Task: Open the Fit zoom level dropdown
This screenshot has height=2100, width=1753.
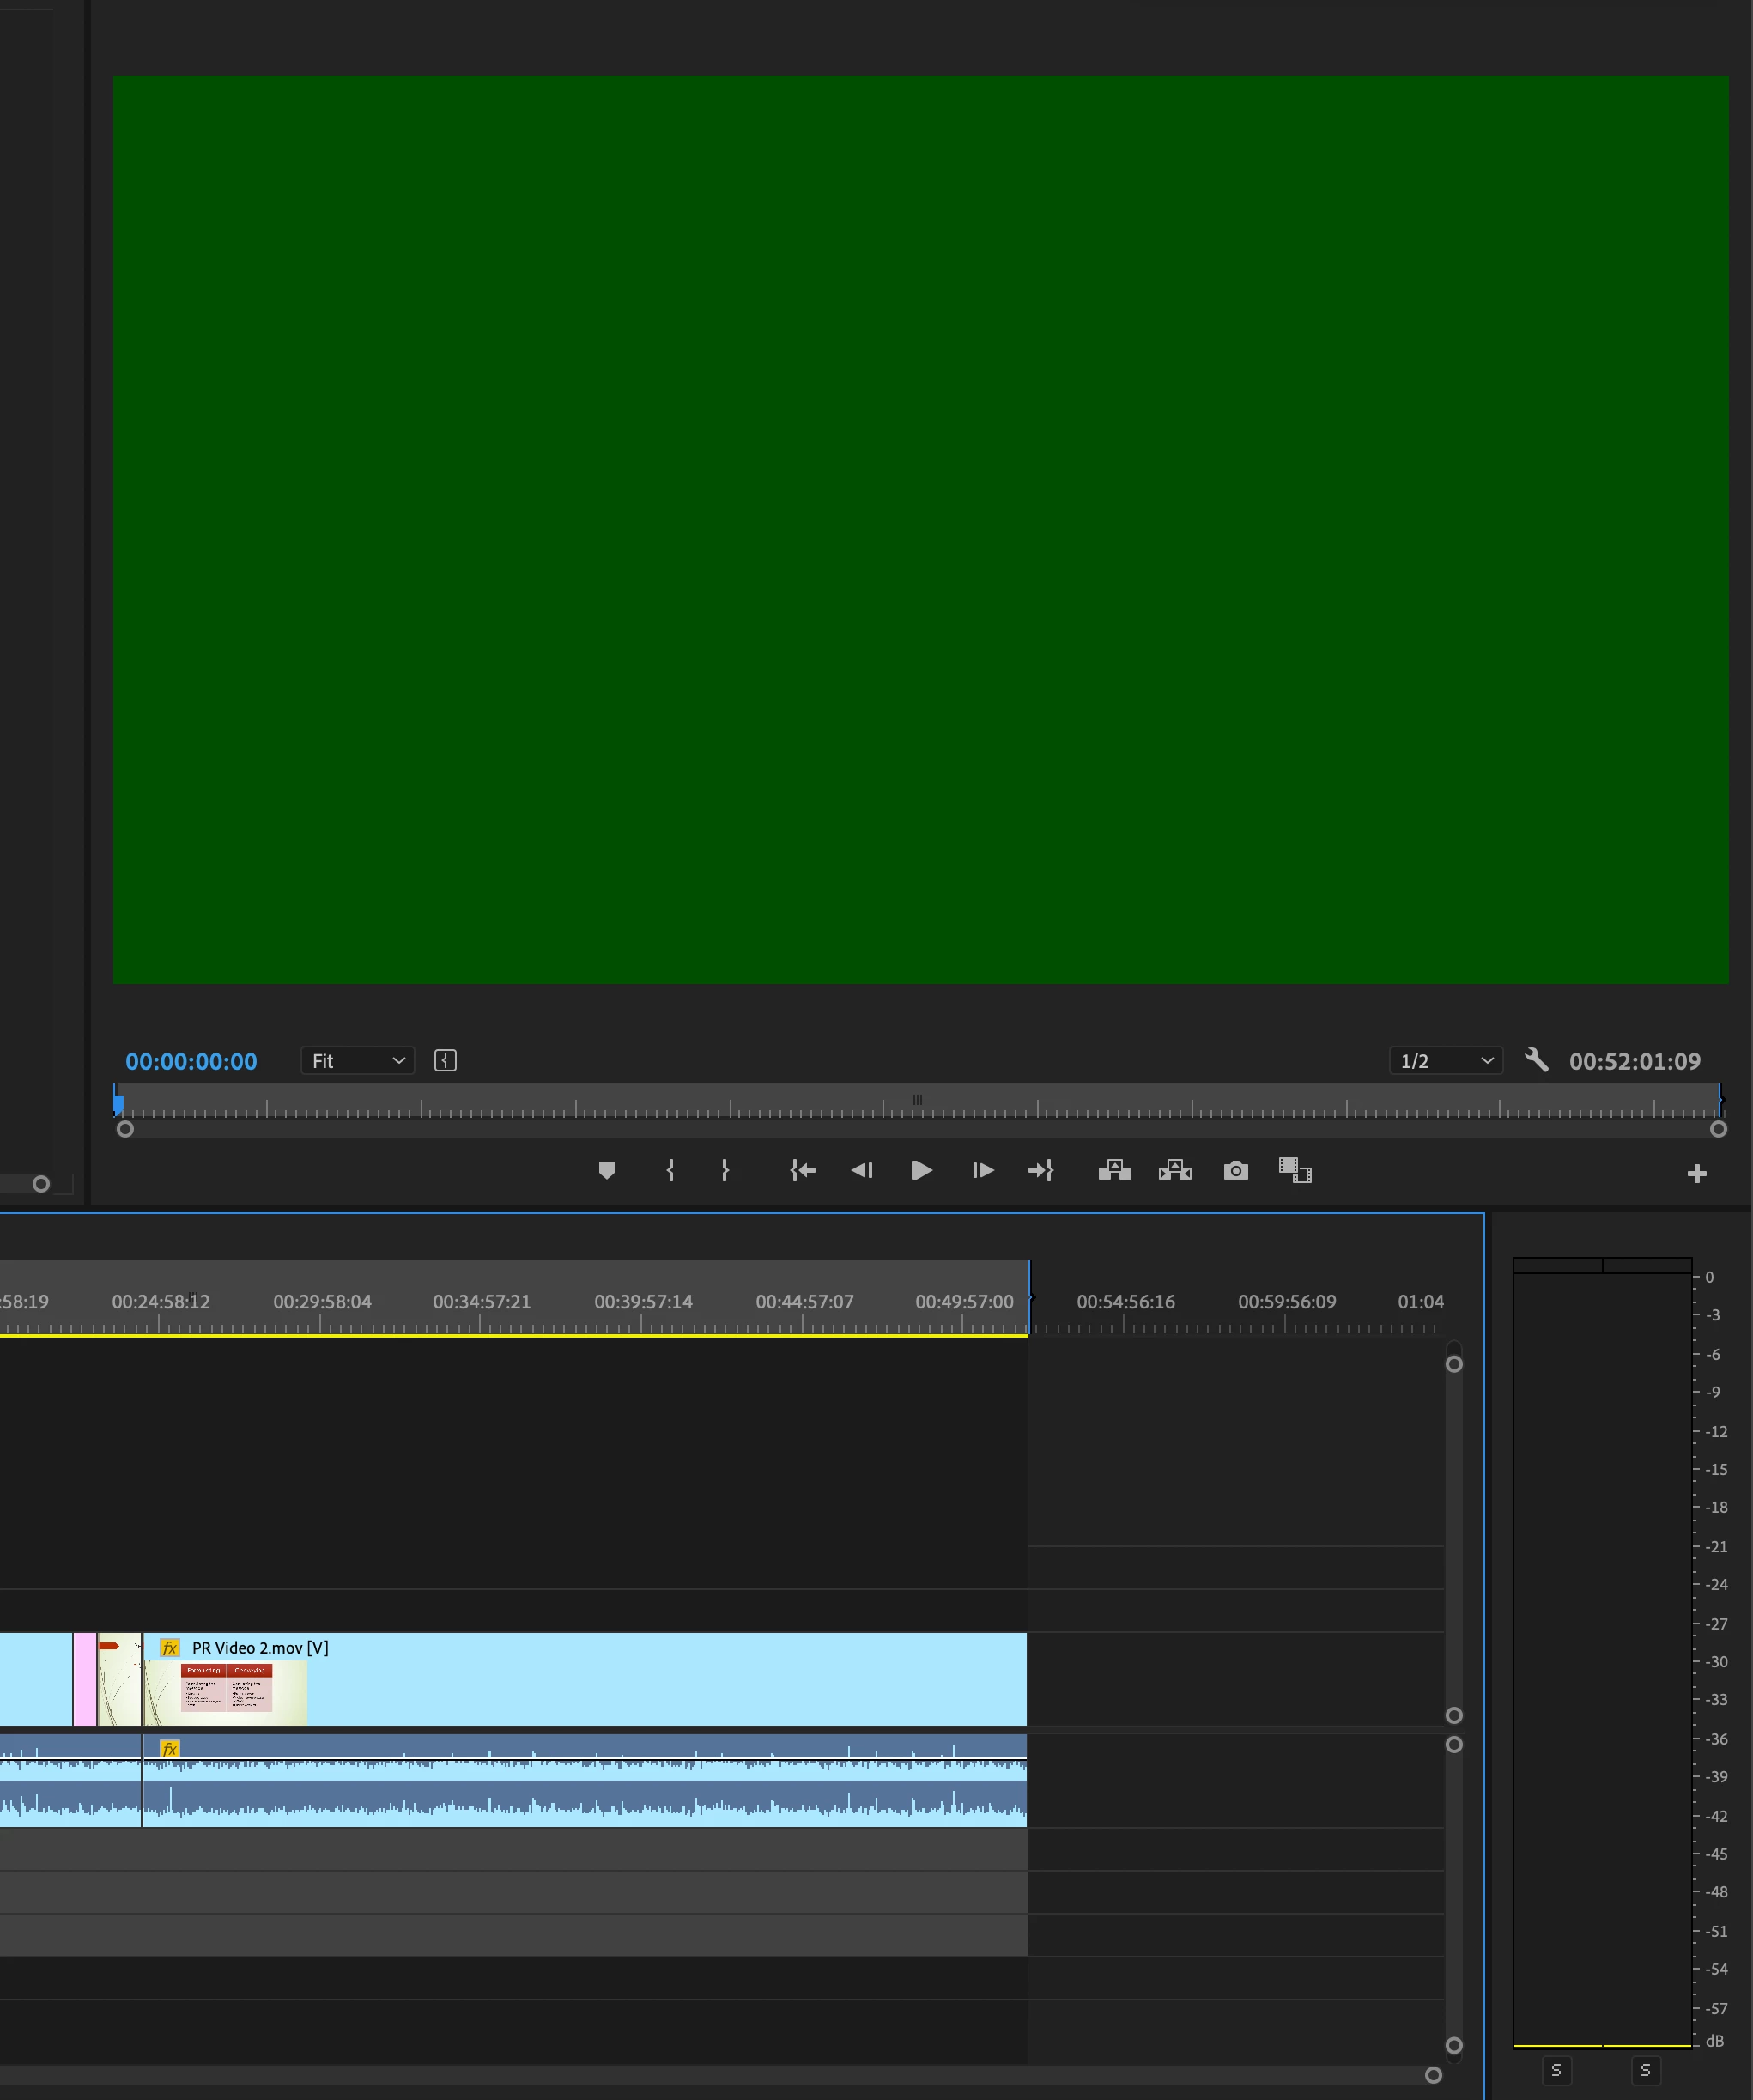Action: 357,1061
